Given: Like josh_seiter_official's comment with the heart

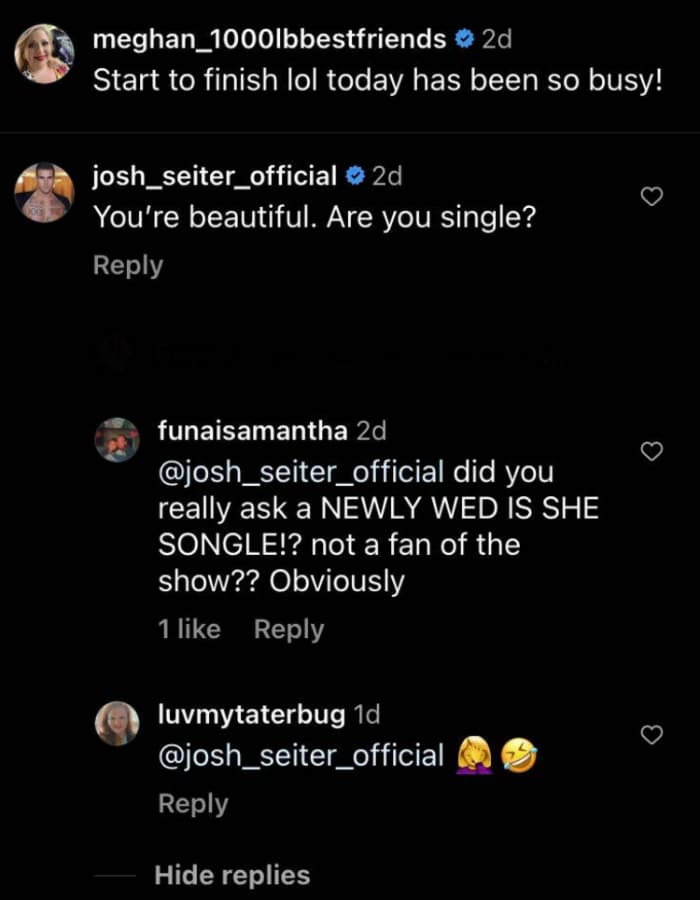Looking at the screenshot, I should 651,197.
